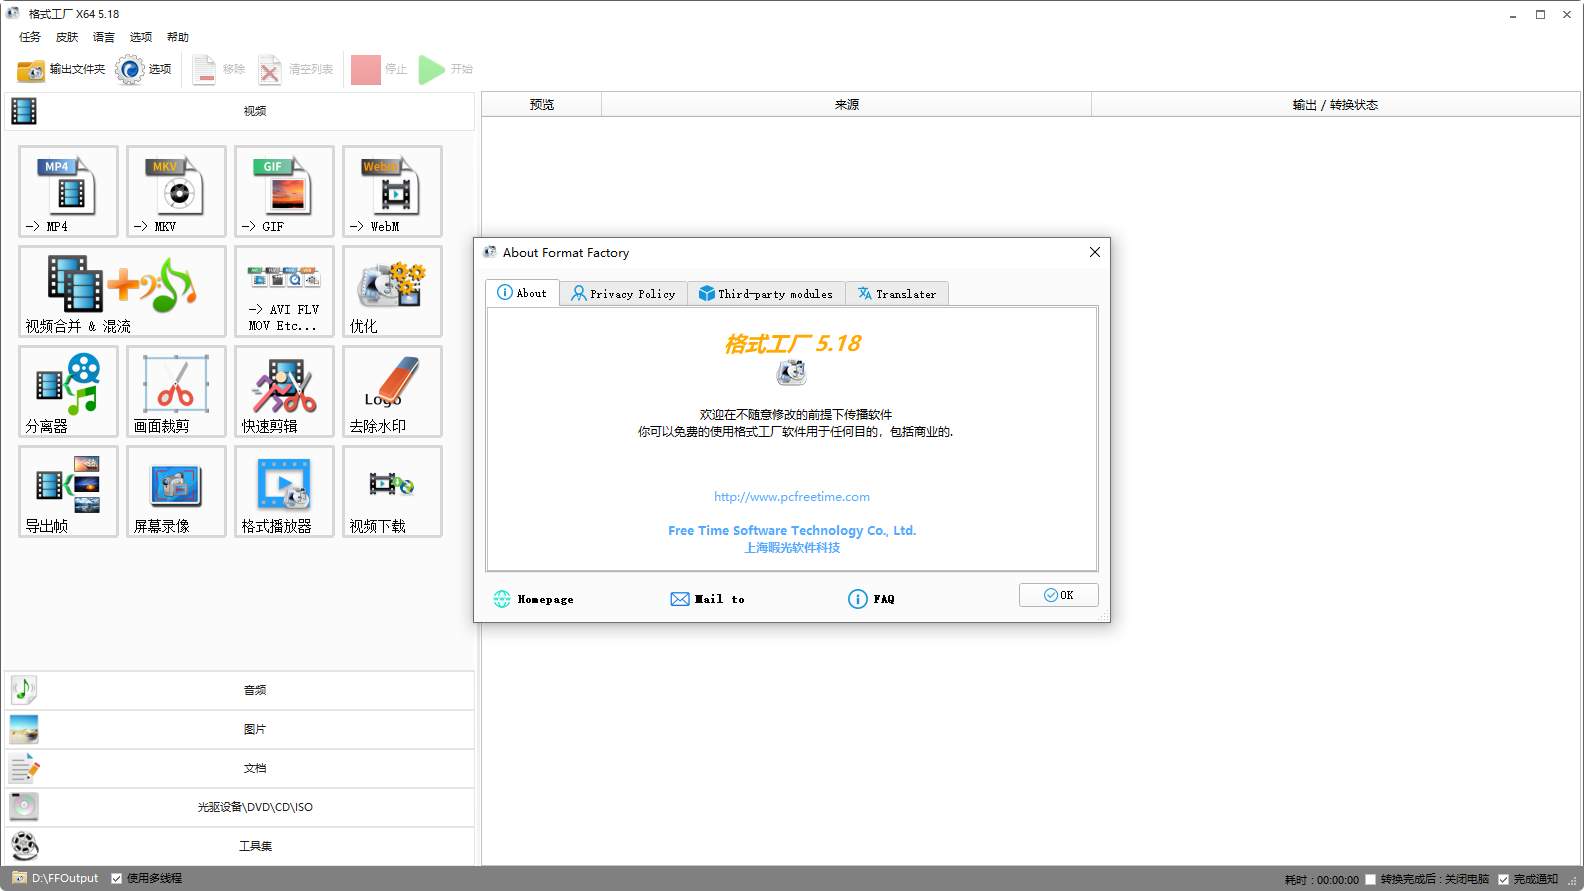The width and height of the screenshot is (1584, 891).
Task: Toggle the 使用多线程 checkbox
Action: click(x=117, y=879)
